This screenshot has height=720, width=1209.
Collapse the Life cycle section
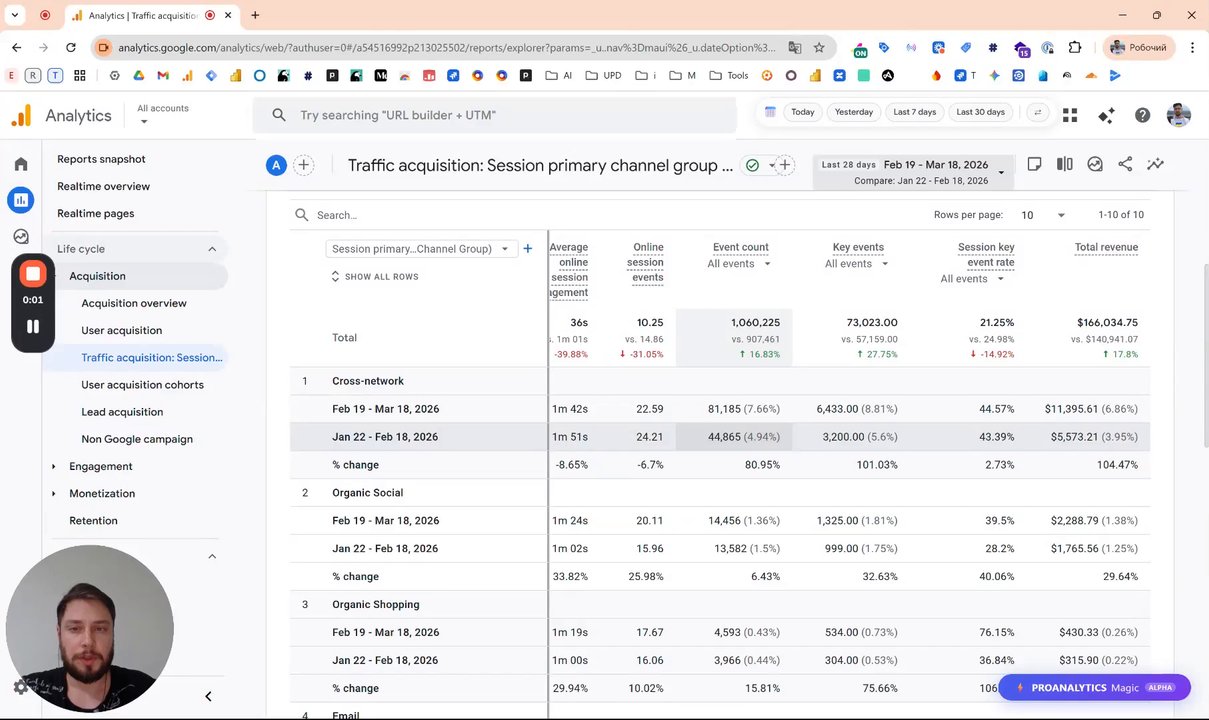click(x=212, y=249)
